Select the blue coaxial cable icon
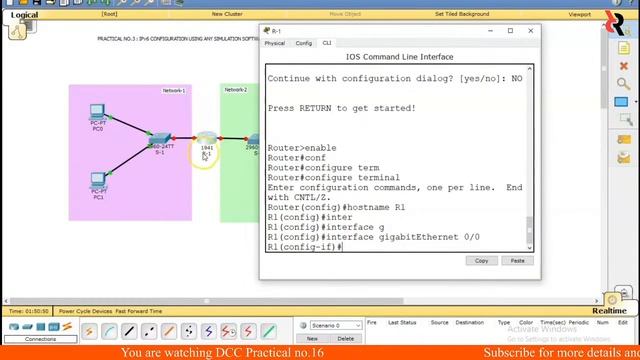Image resolution: width=640 pixels, height=360 pixels. [x=209, y=331]
